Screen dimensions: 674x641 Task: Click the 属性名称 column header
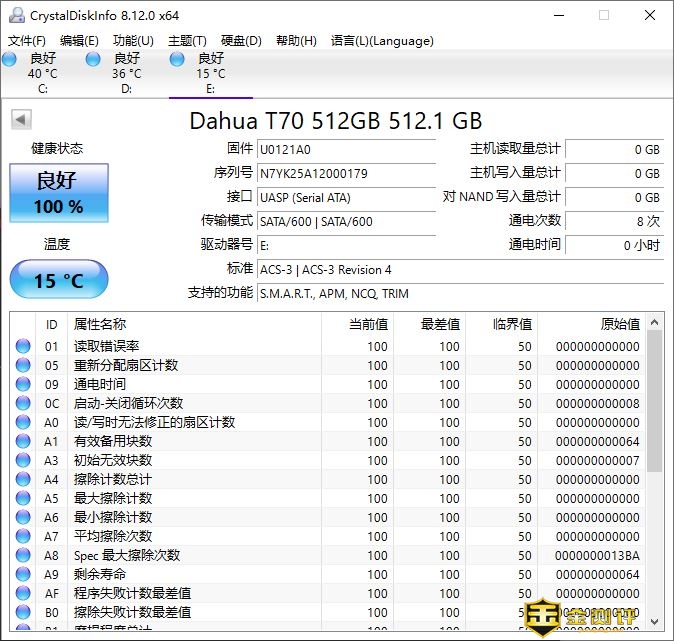(x=100, y=324)
